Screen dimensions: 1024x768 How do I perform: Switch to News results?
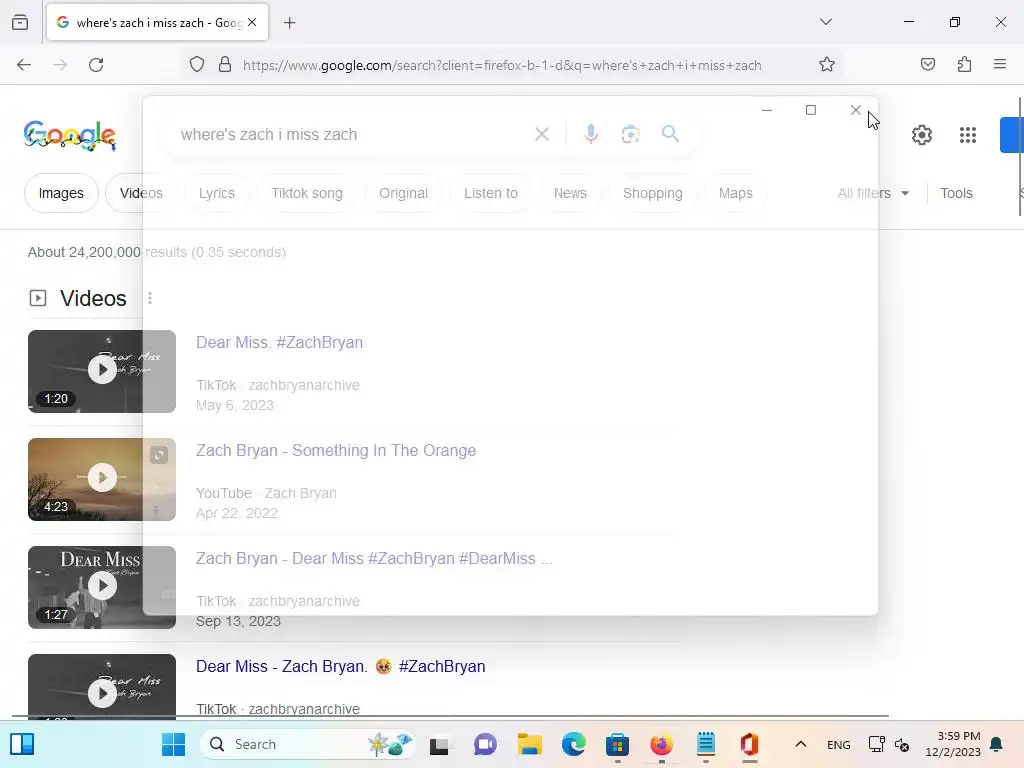click(570, 193)
